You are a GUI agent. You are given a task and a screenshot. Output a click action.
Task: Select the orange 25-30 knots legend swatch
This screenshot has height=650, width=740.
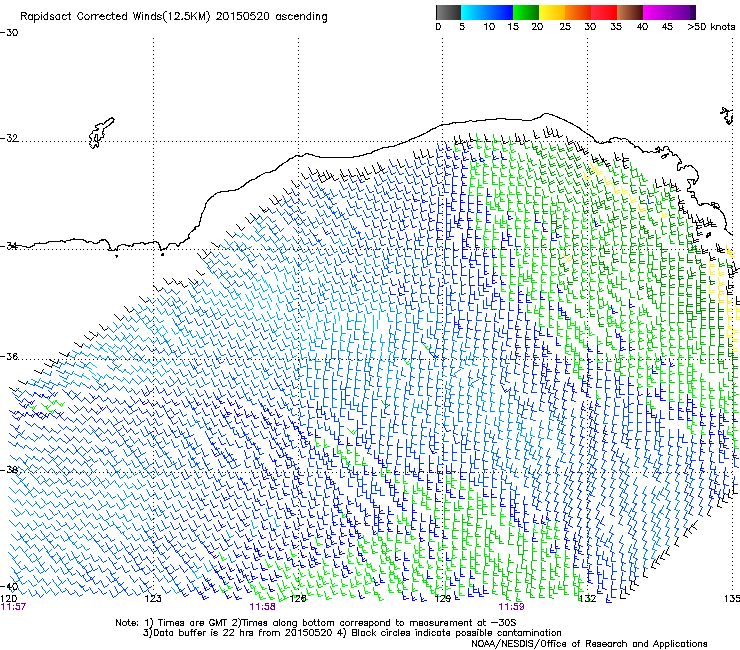578,12
